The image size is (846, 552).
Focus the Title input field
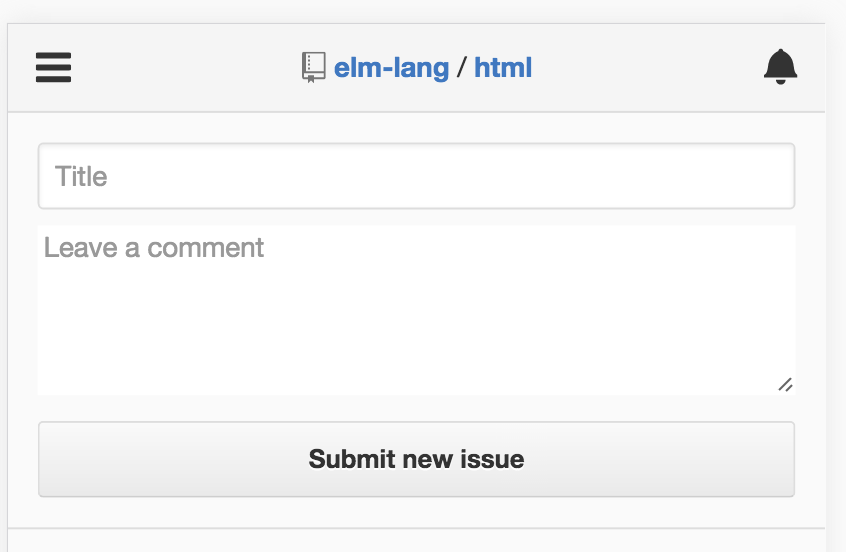coord(417,176)
